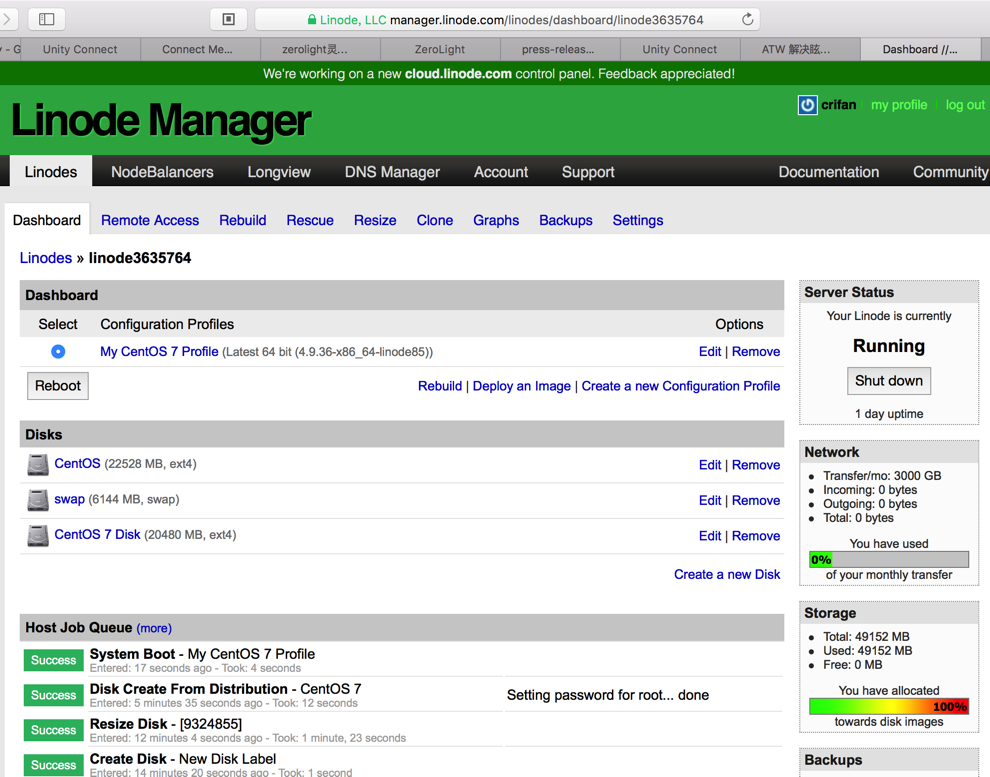Switch to ZeroLight browser tab
The image size is (990, 777).
[439, 49]
